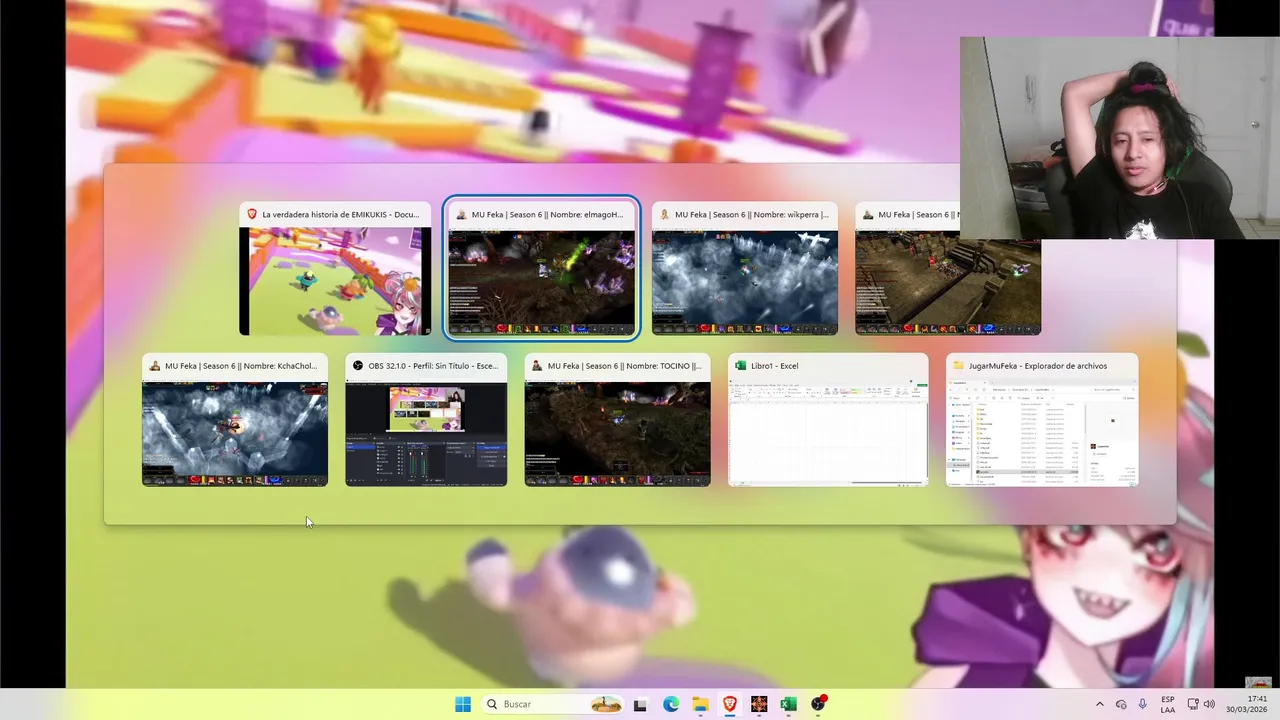Open the MU Feka KchaChol window thumbnail
The image size is (1280, 720).
[x=235, y=420]
